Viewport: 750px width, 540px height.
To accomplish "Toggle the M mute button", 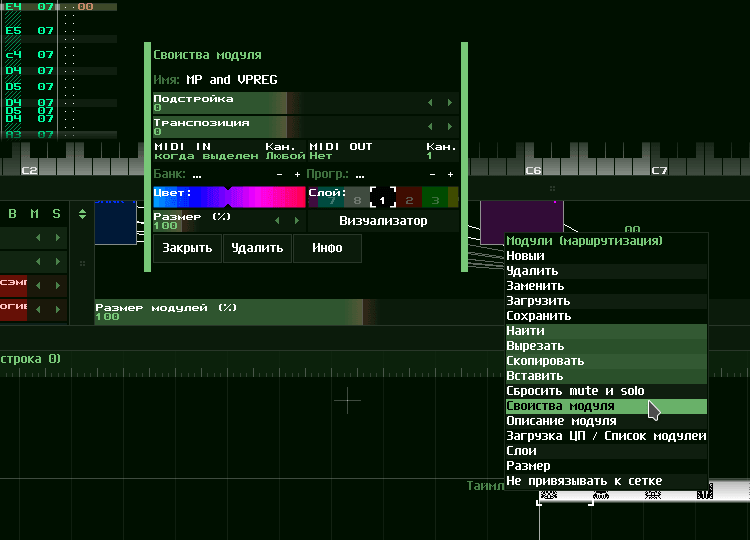I will coord(34,214).
